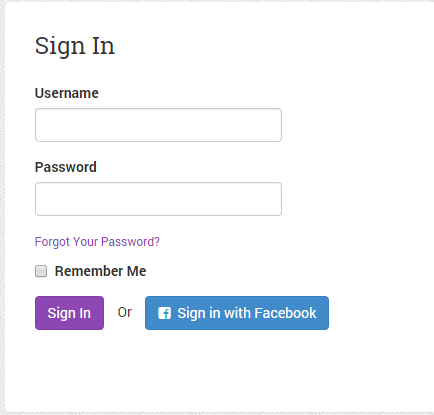434x415 pixels.
Task: Focus the Username text field
Action: click(158, 125)
